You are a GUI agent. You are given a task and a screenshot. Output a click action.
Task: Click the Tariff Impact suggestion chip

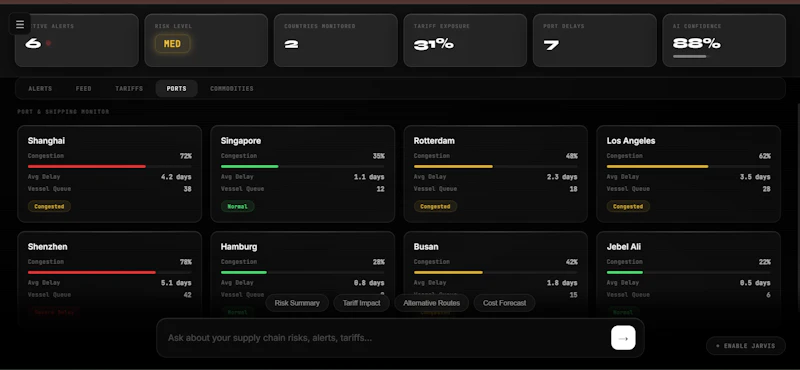pyautogui.click(x=361, y=303)
